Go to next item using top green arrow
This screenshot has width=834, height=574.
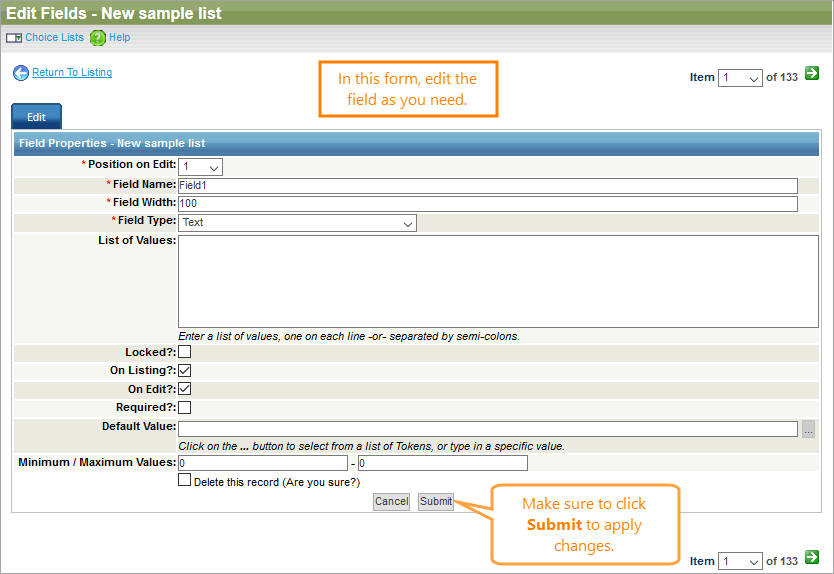[812, 73]
